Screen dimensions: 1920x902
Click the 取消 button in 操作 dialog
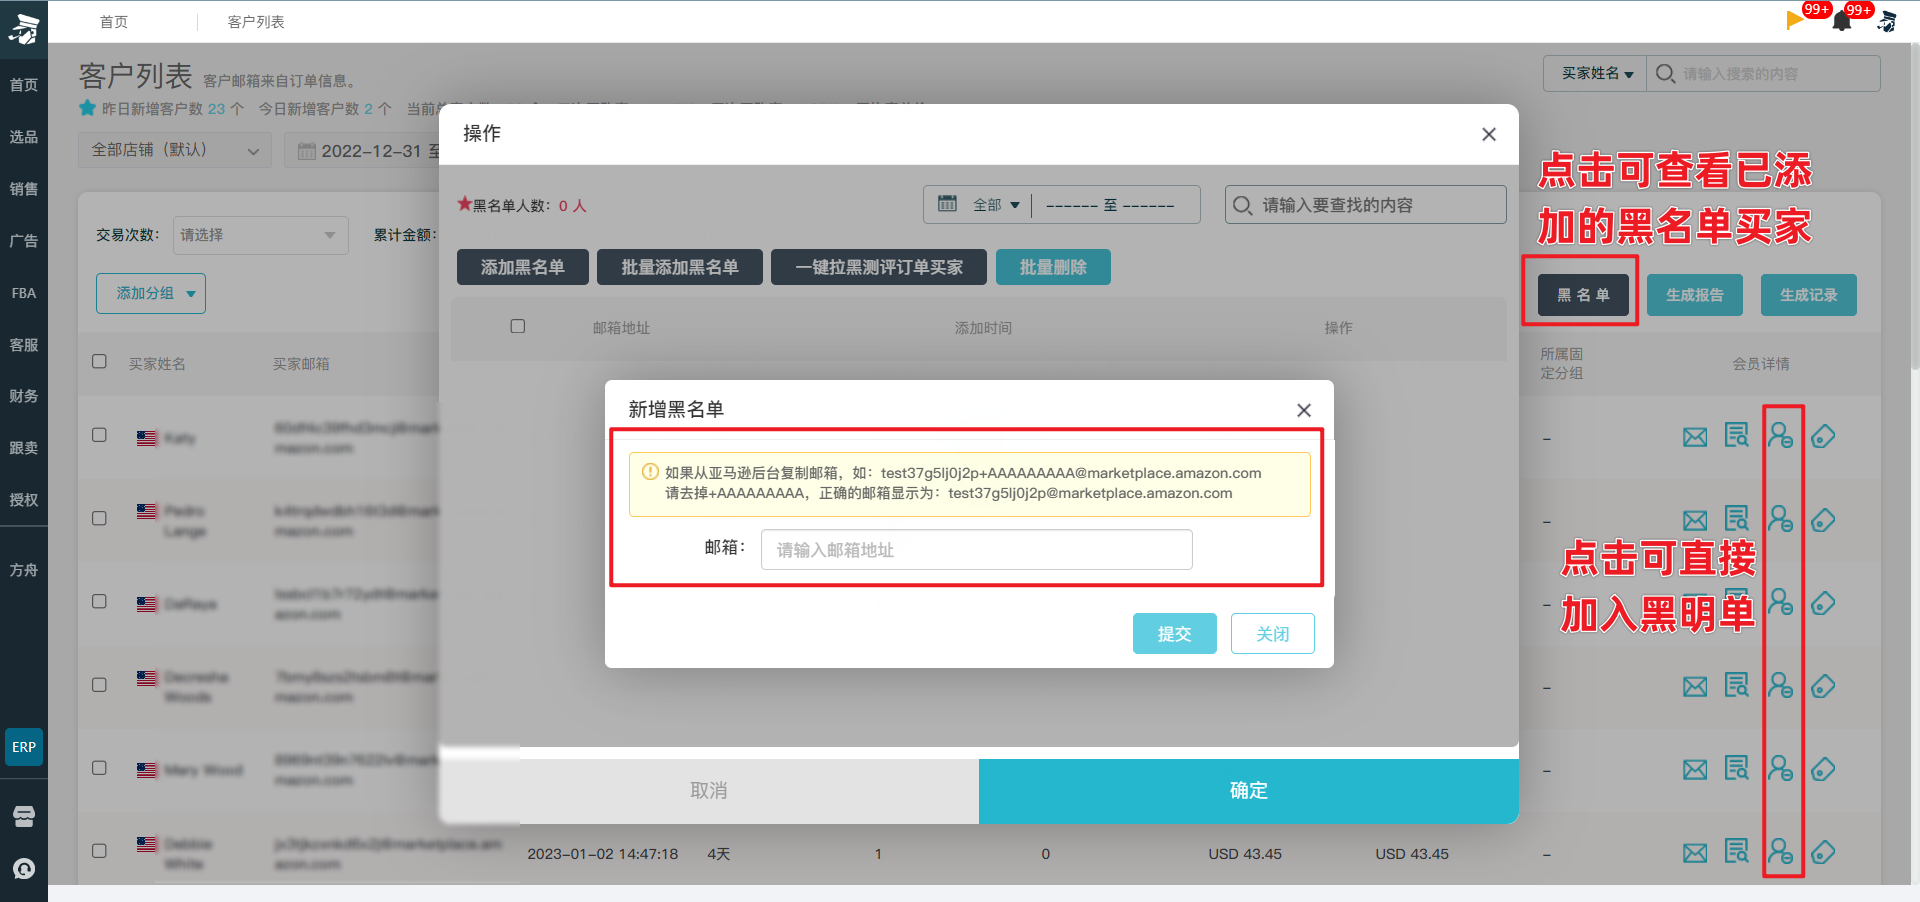(x=709, y=791)
